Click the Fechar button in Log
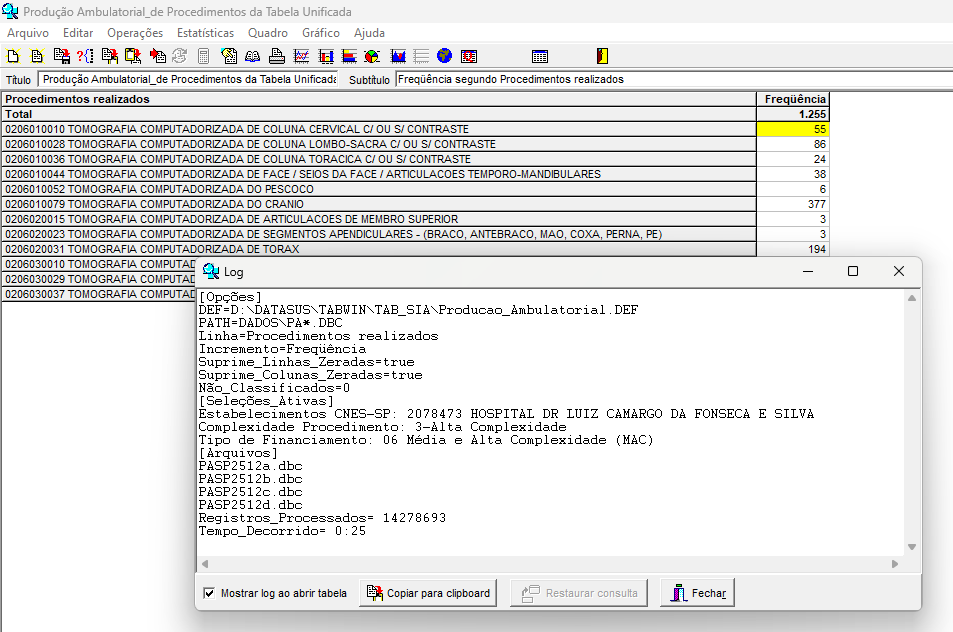This screenshot has height=632, width=953. coord(698,593)
